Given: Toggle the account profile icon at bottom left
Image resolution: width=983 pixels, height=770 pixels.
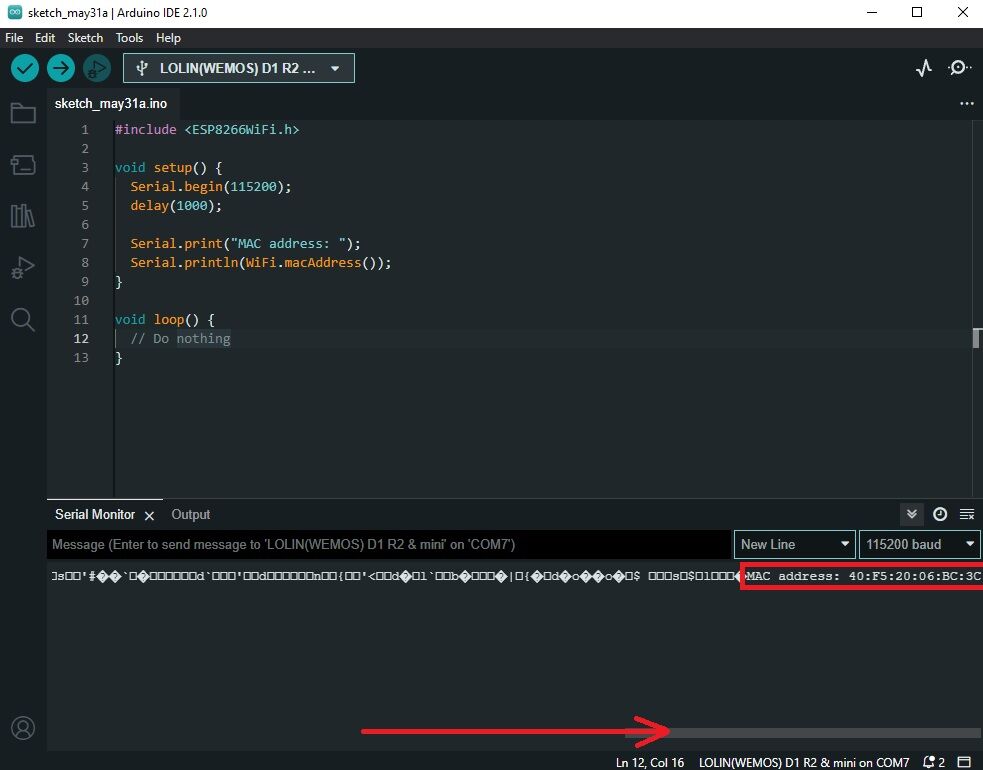Looking at the screenshot, I should 23,728.
